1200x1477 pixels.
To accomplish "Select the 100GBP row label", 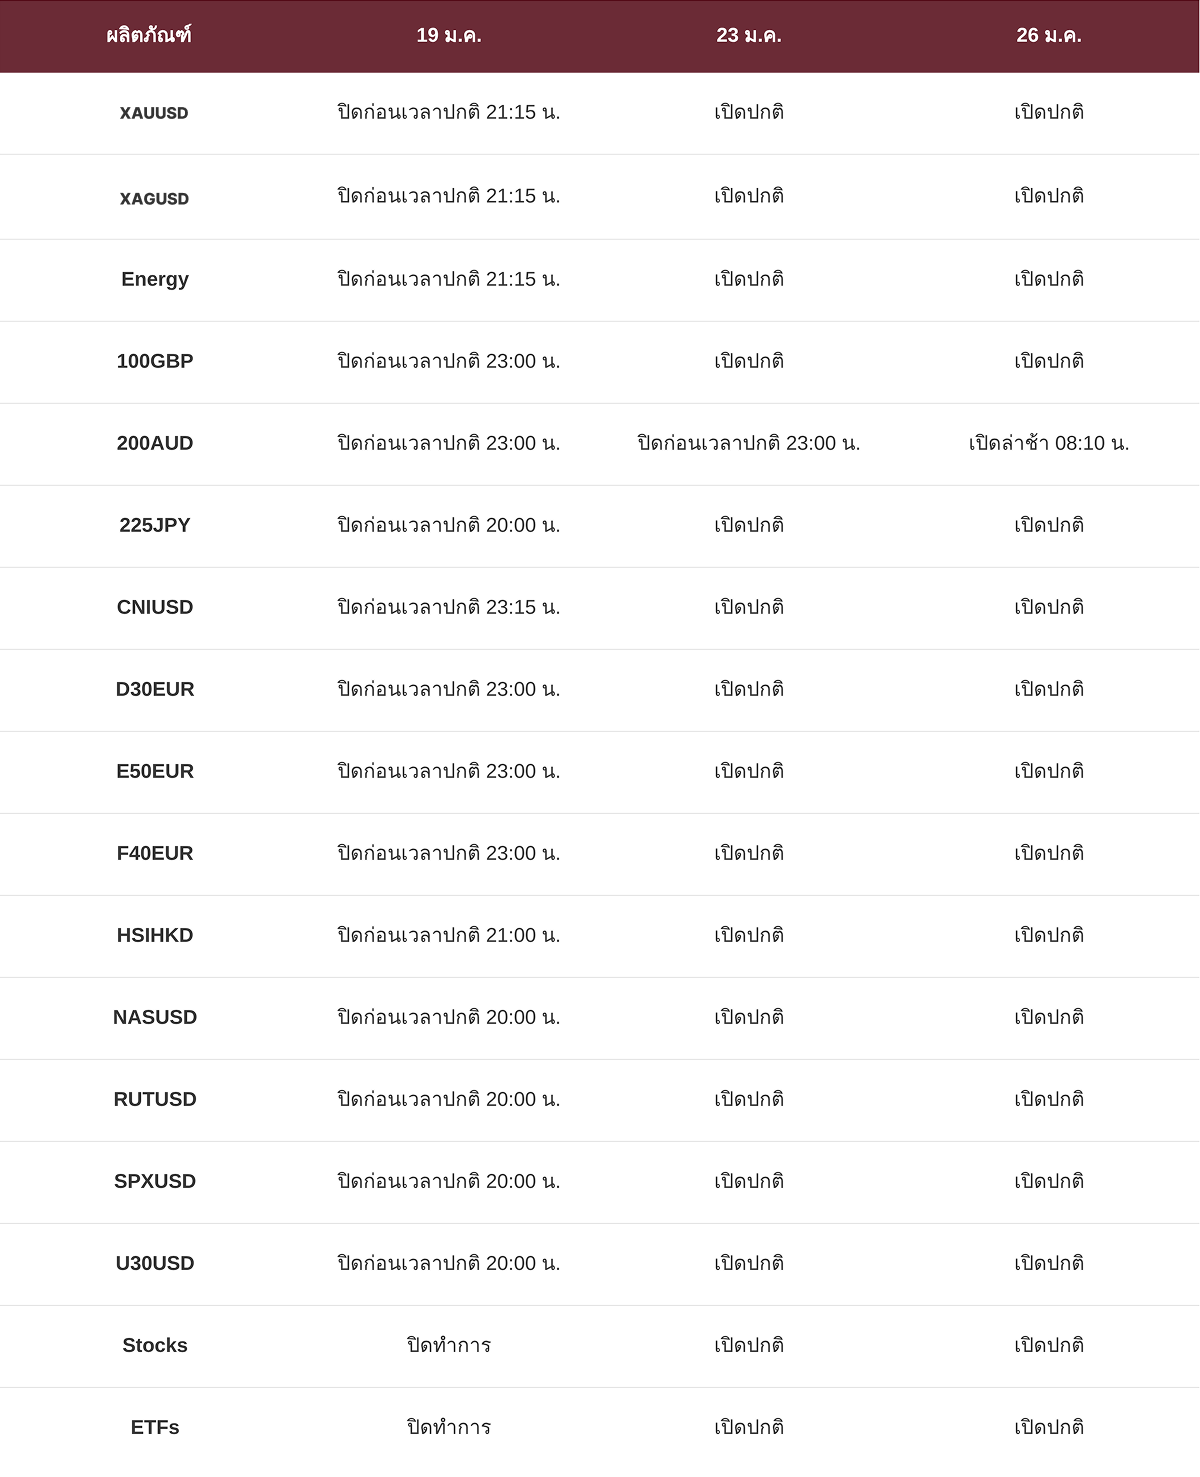I will click(155, 361).
